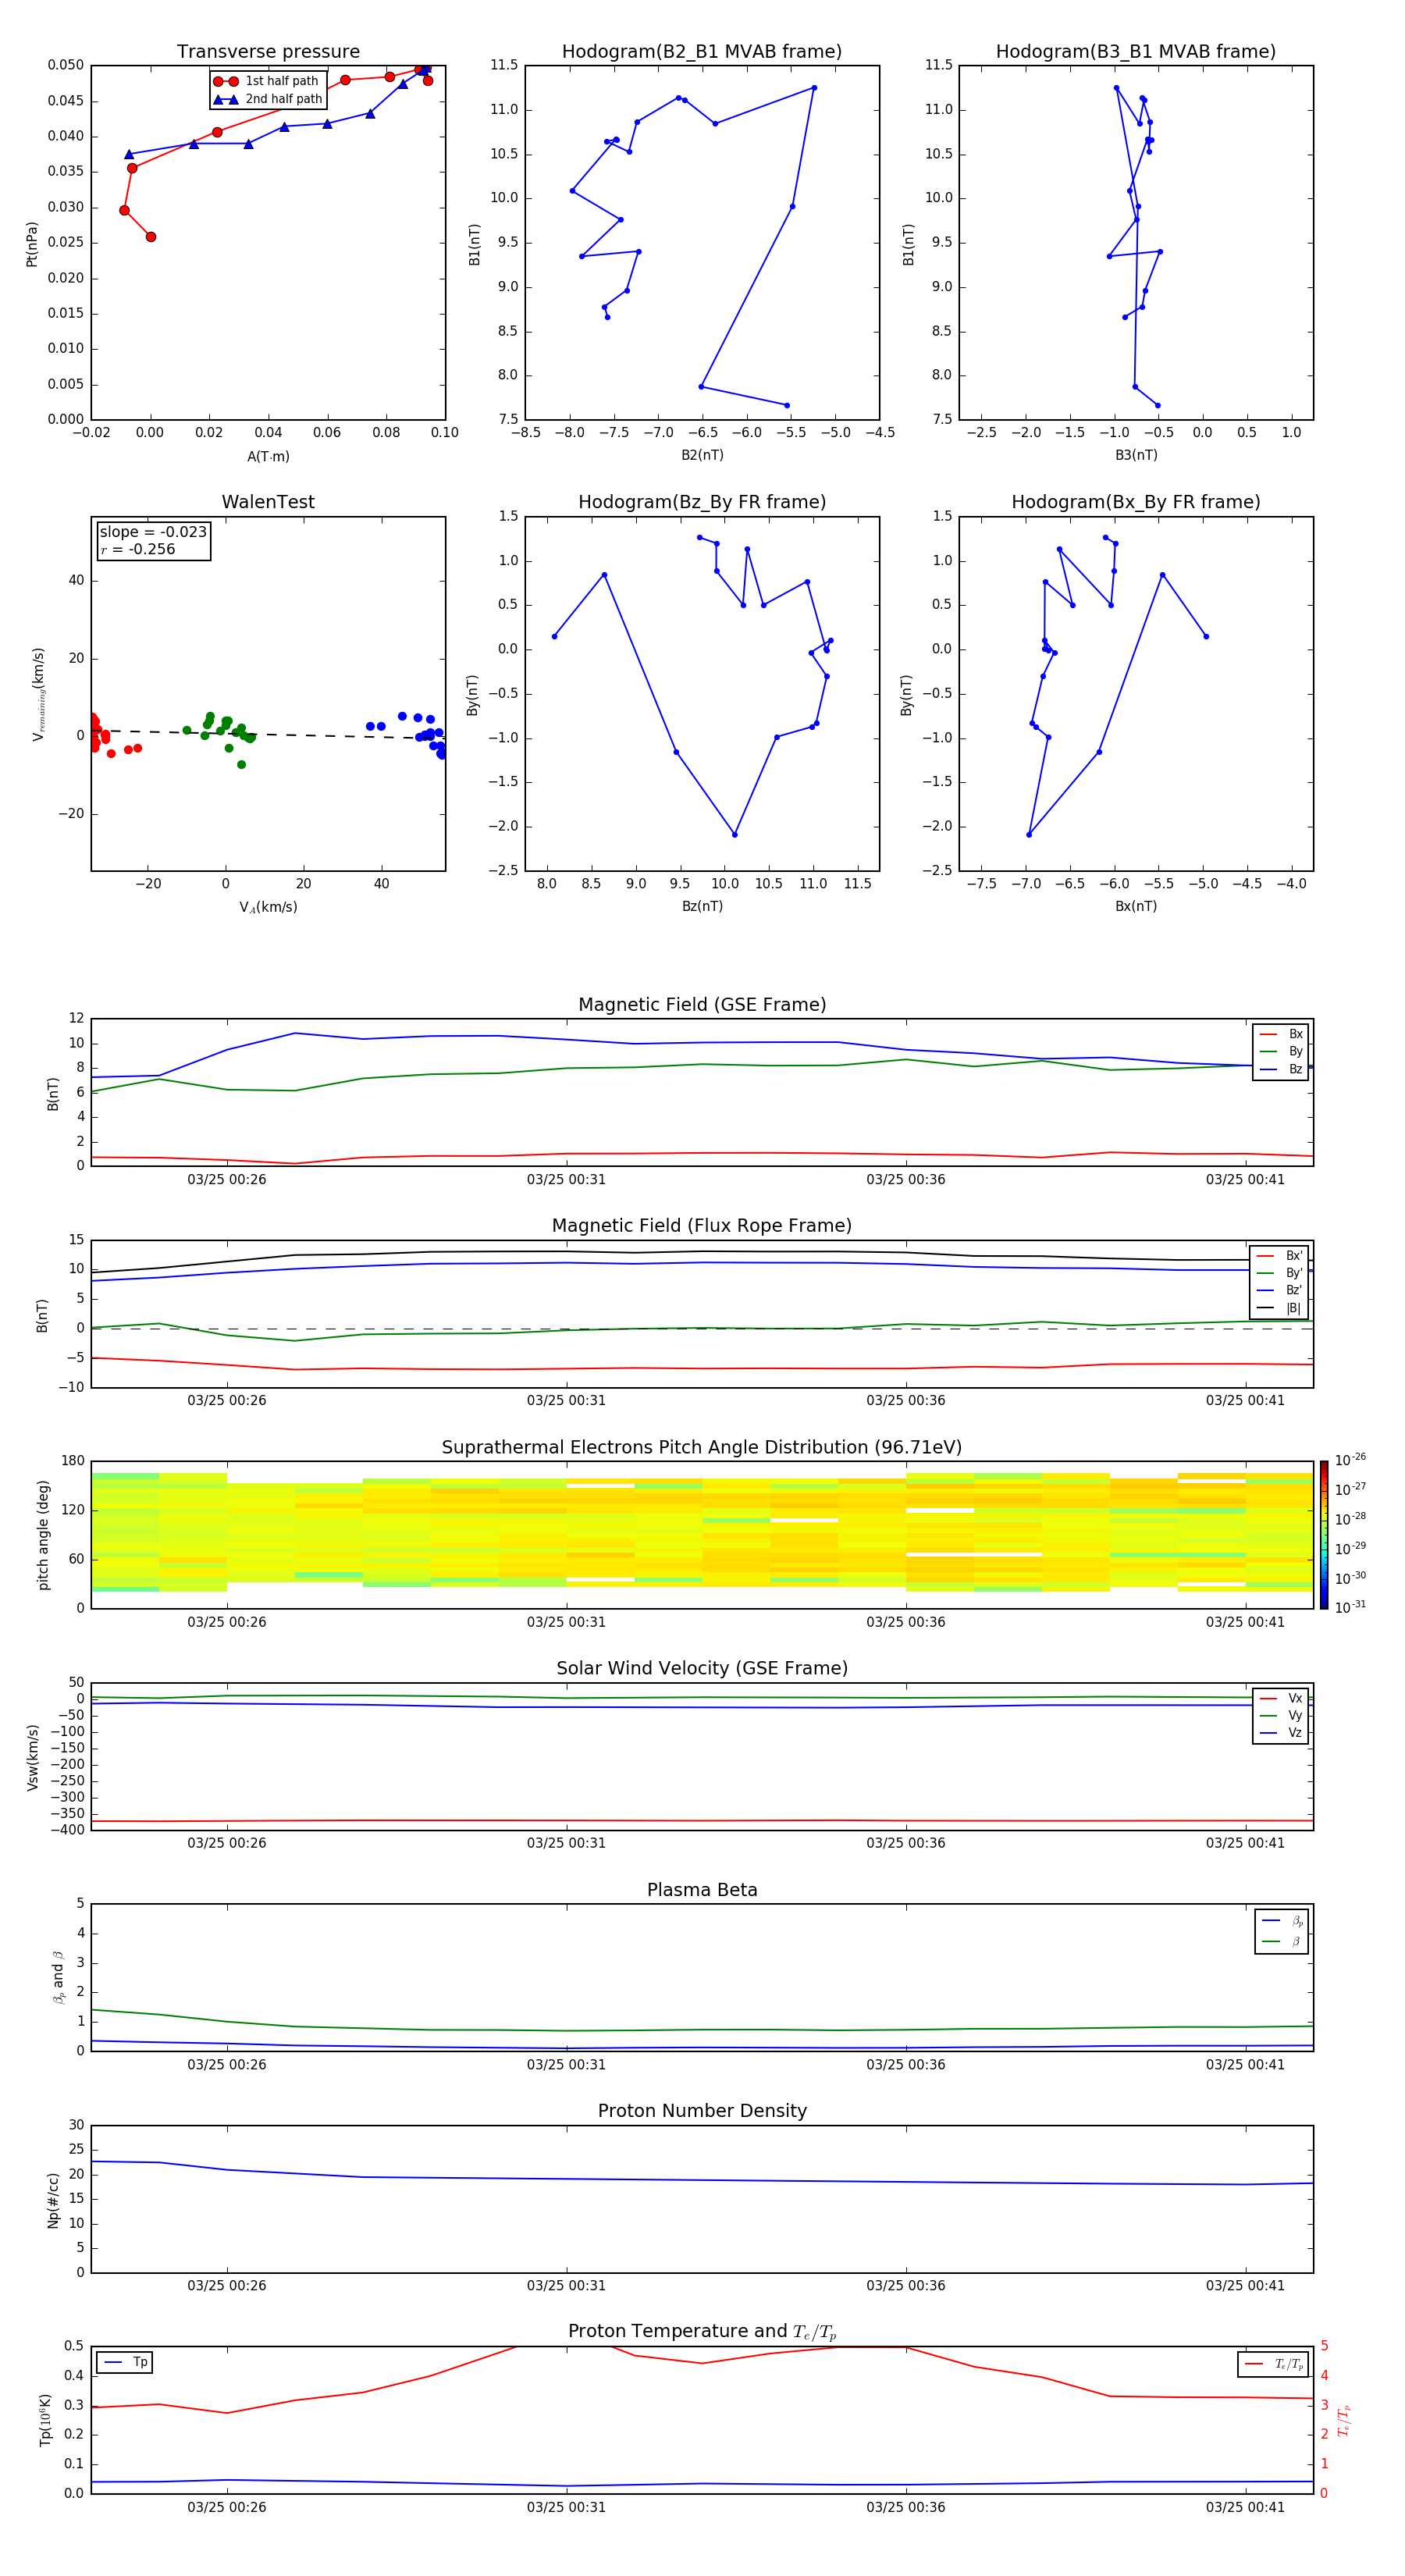Screen dimensions: 1405x2576
Task: Click 'Bz' in the GSE field legend
Action: [x=1281, y=1070]
